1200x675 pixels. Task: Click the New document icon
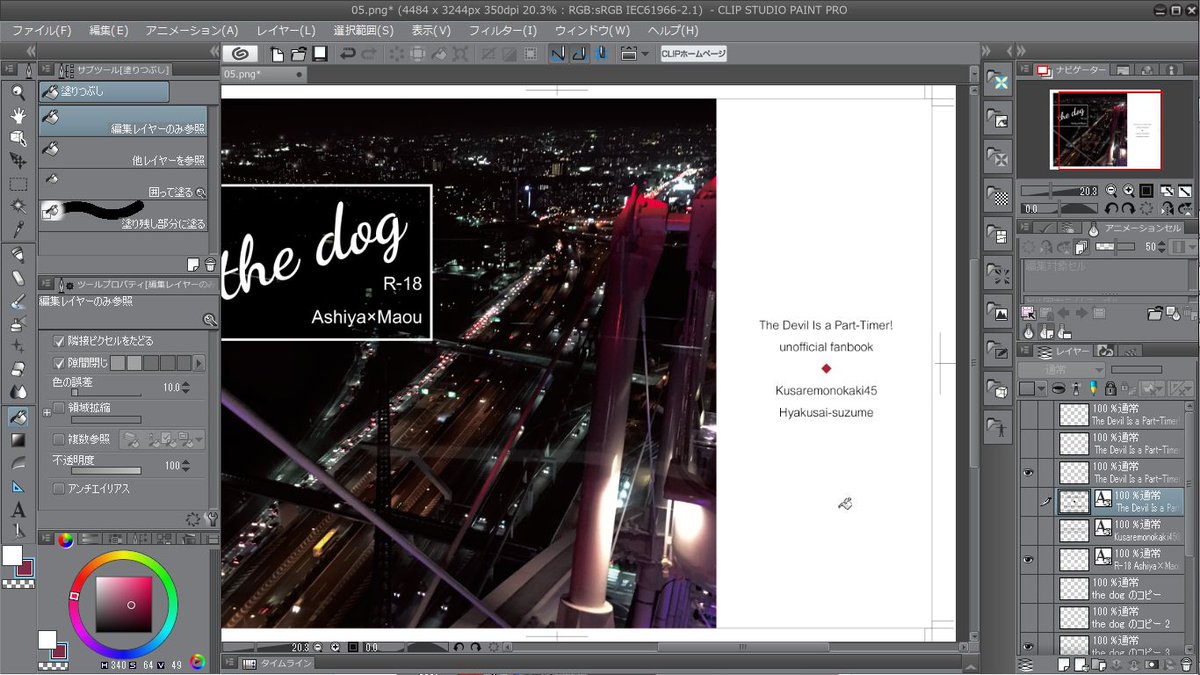coord(277,53)
